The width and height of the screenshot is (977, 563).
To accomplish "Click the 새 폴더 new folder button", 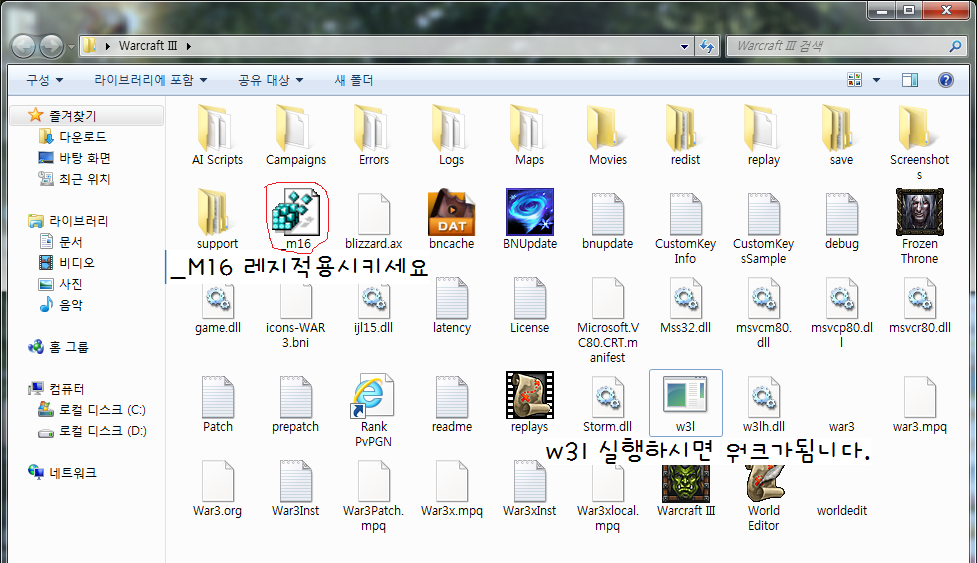I will 353,80.
